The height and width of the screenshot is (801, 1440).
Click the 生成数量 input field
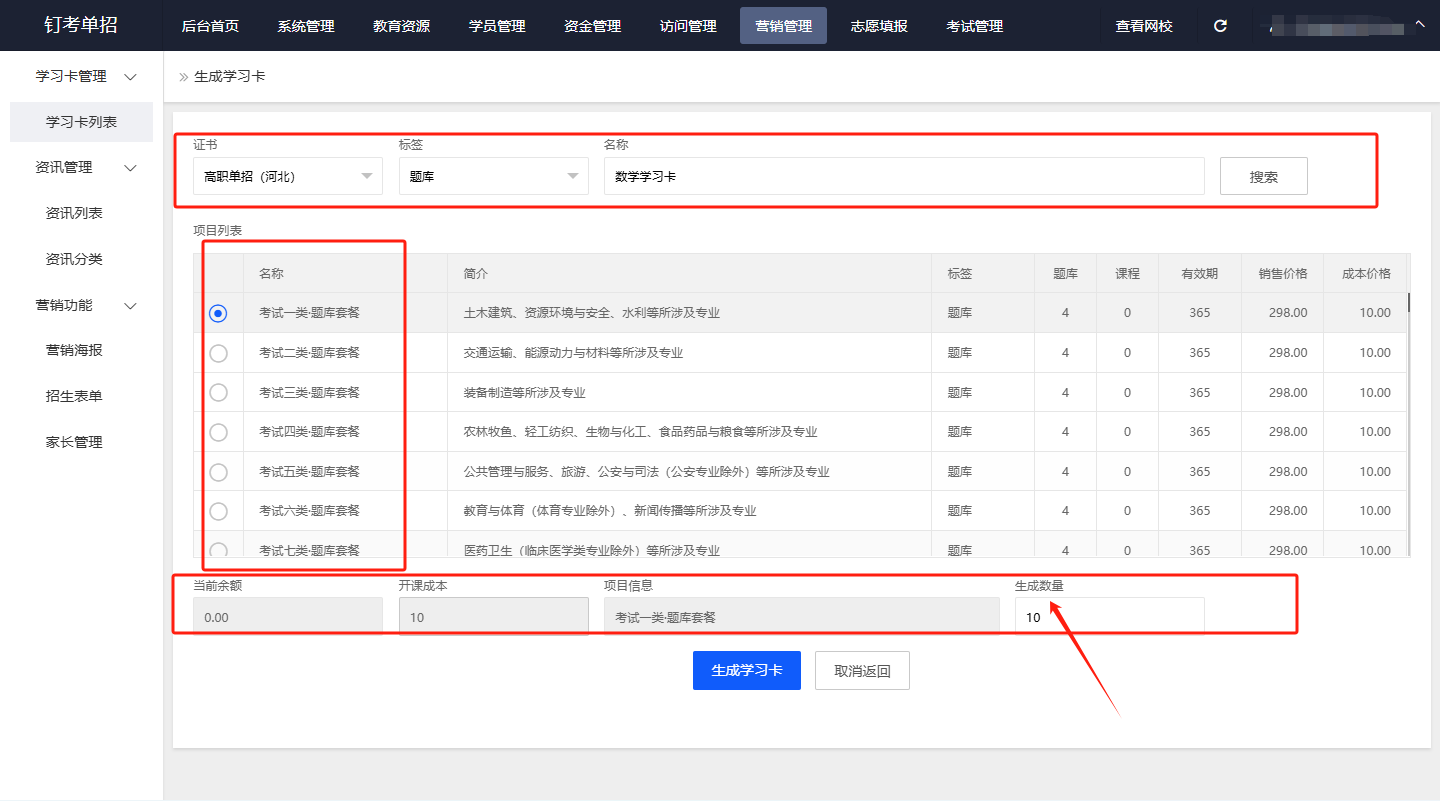click(x=1108, y=617)
